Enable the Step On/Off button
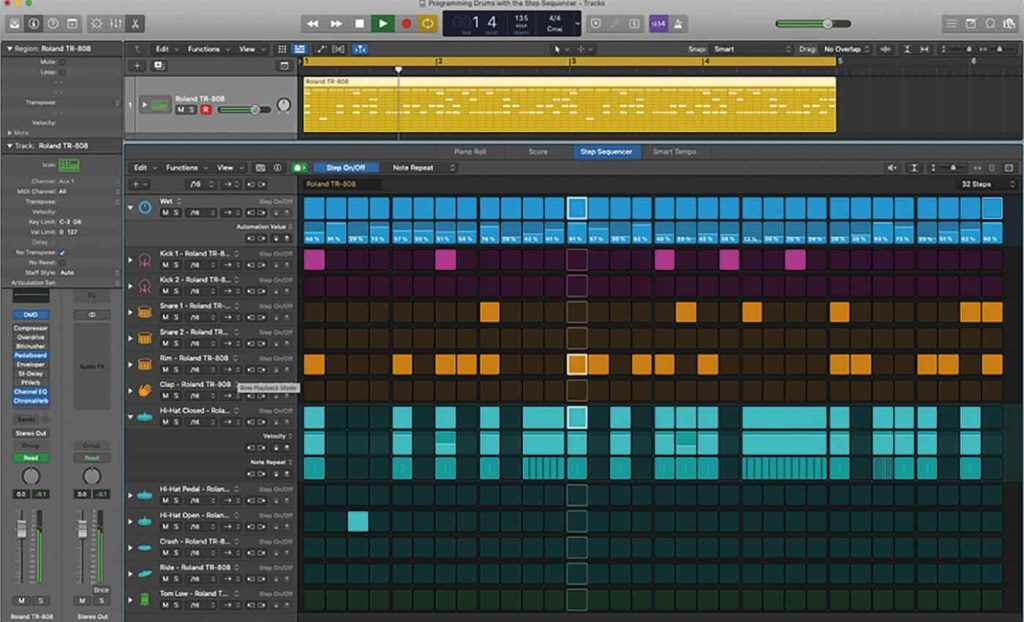1024x622 pixels. (x=345, y=167)
